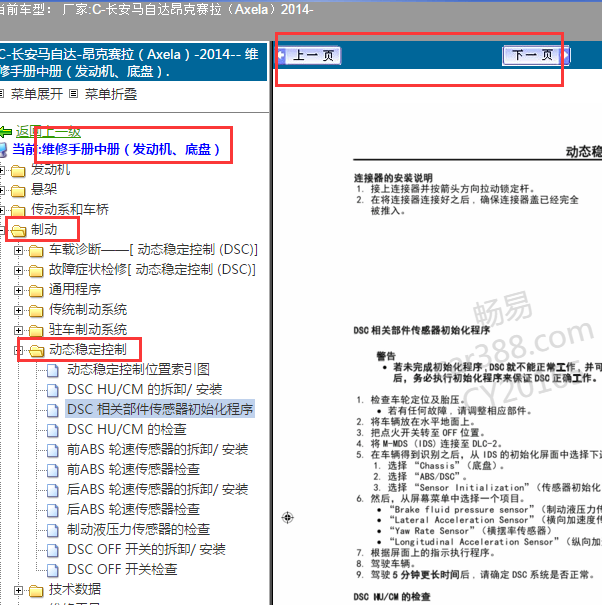Expand 故障症状检修 DSC folder plus sign
Screen dimensions: 602x605
point(18,270)
